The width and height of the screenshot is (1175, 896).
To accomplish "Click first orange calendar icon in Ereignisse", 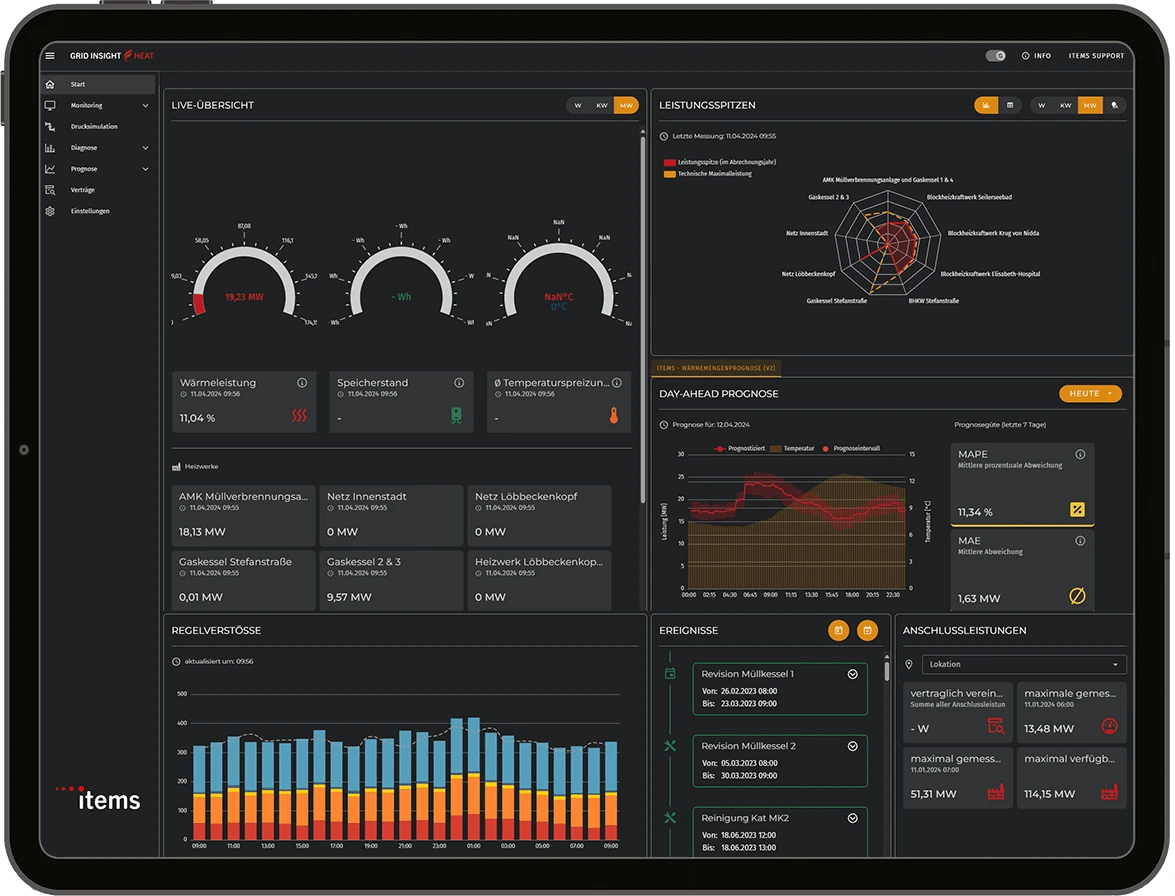I will pos(839,631).
